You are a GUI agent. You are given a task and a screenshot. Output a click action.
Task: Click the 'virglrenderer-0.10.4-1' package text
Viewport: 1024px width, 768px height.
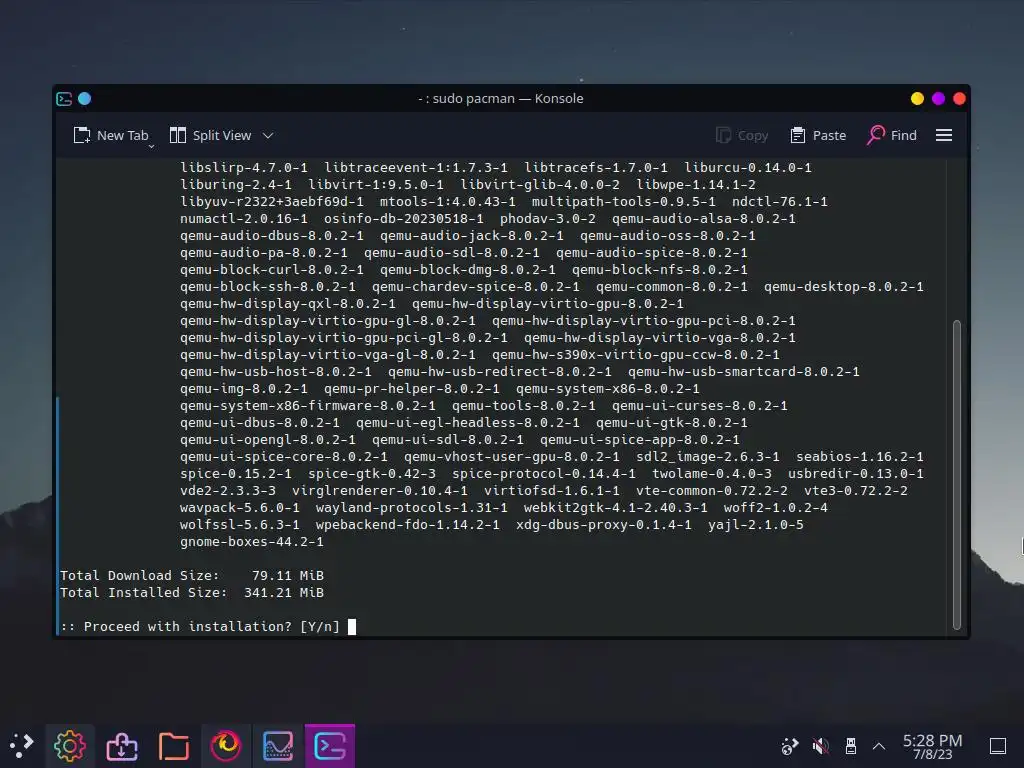click(380, 490)
